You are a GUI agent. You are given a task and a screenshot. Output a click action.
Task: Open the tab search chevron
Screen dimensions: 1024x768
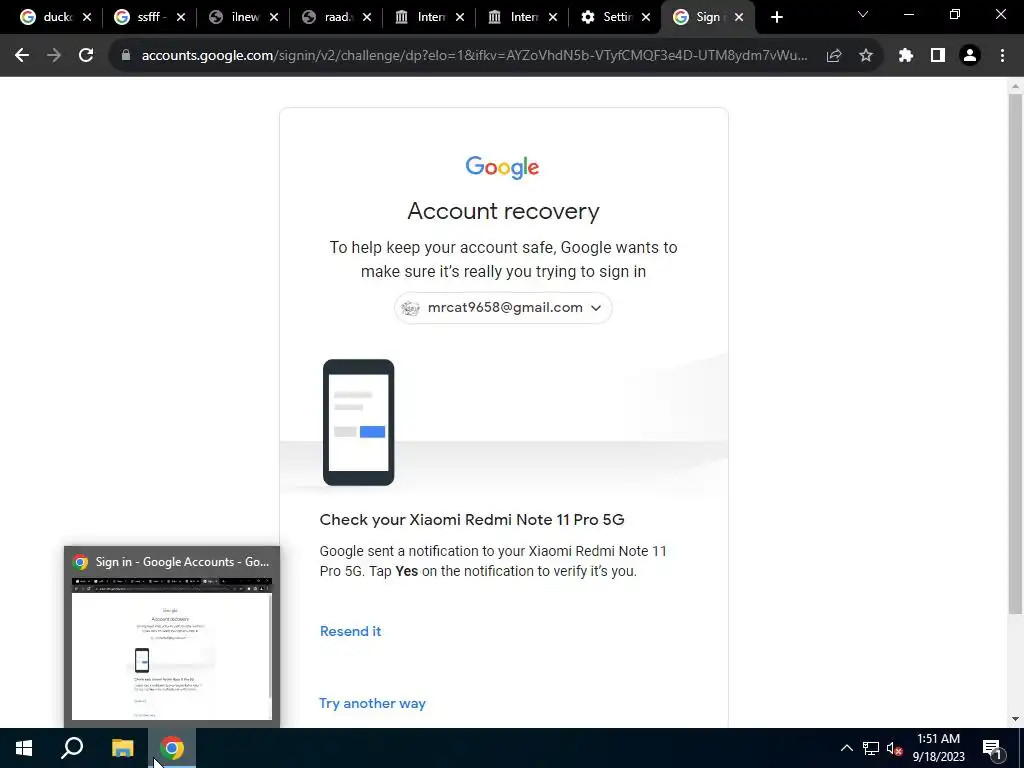(863, 14)
